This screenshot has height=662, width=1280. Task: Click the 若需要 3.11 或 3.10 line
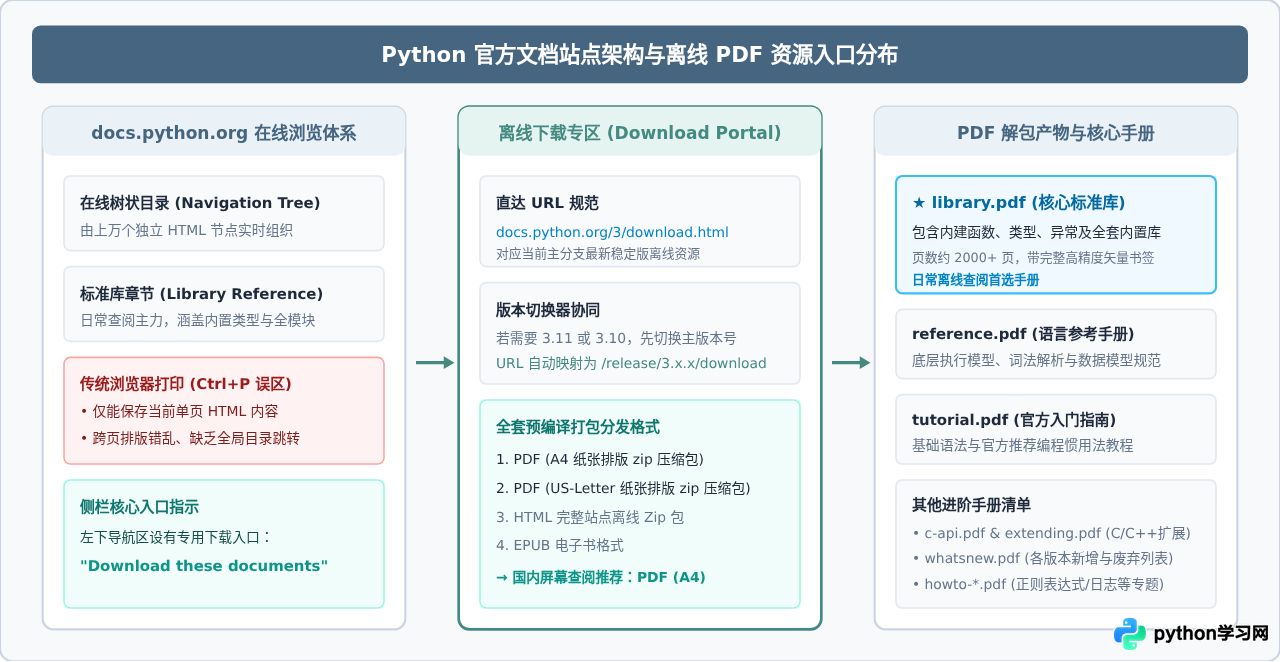(x=616, y=338)
